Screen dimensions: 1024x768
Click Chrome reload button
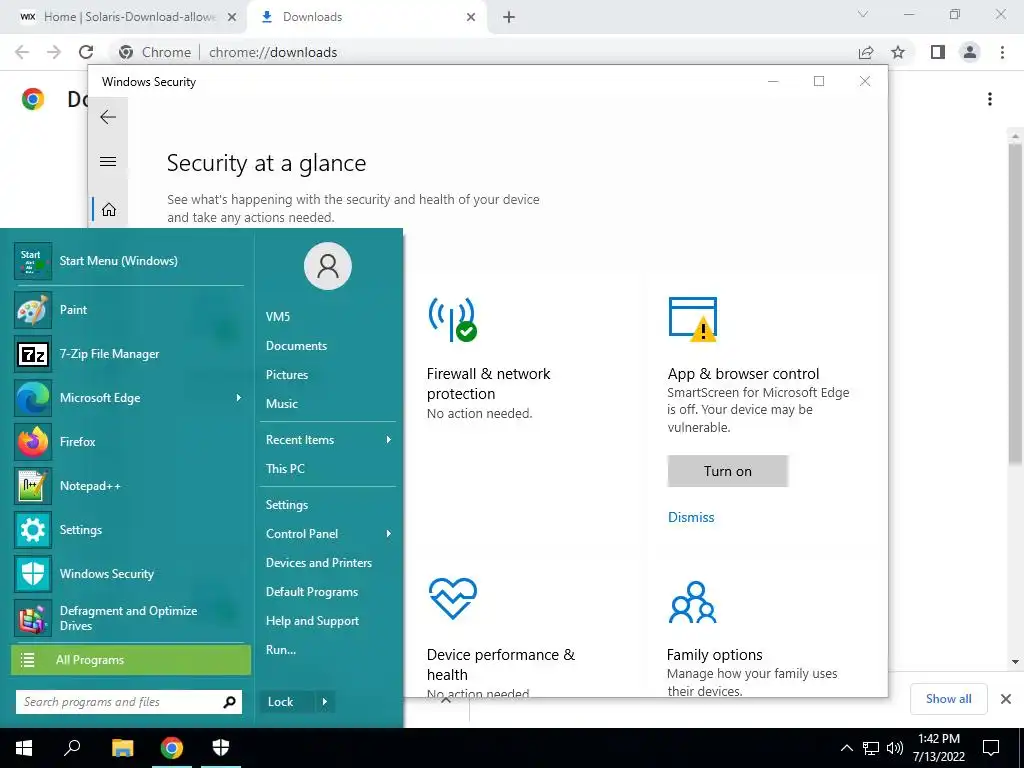[x=86, y=52]
